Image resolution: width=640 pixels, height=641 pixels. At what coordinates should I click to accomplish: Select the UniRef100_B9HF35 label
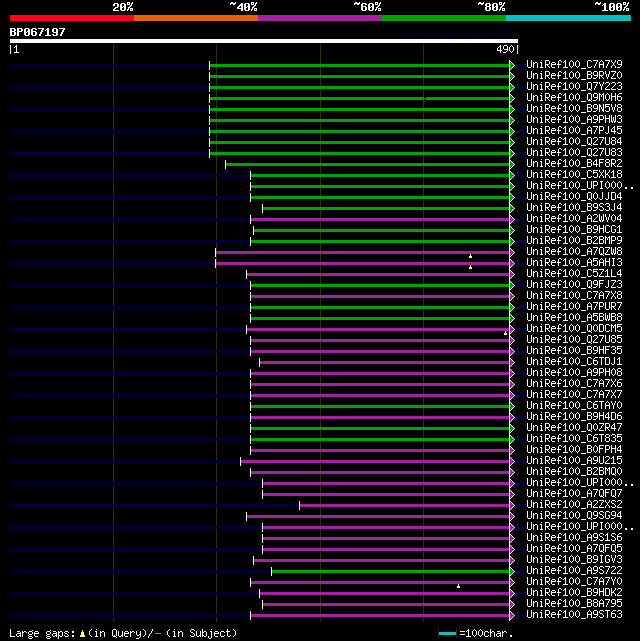click(574, 351)
